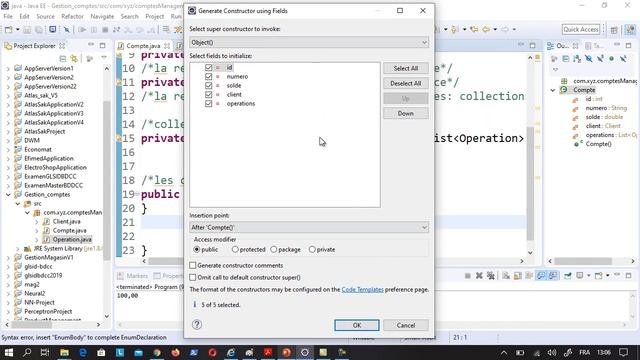This screenshot has height=360, width=640.
Task: Click the Save toolbar icon
Action: coord(27,29)
